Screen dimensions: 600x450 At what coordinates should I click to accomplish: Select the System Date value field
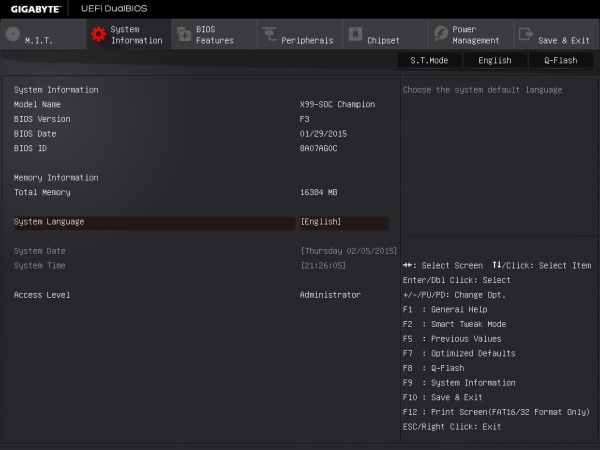click(x=349, y=251)
